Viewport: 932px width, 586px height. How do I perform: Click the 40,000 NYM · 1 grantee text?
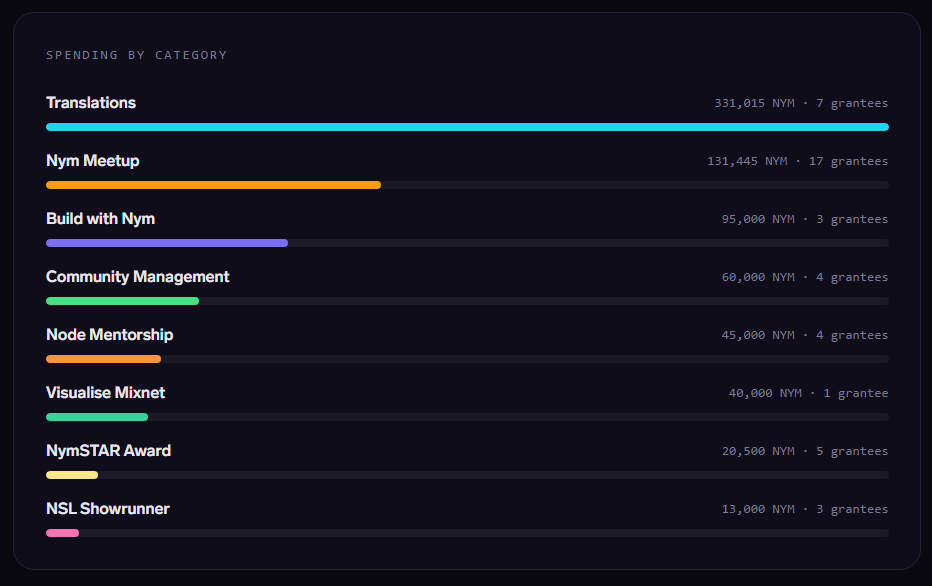tap(808, 393)
